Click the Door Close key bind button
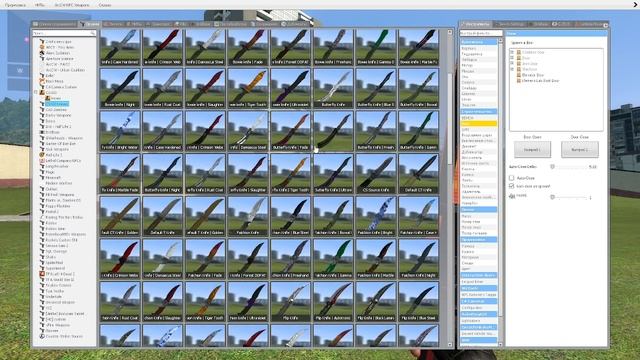Screen dimensions: 640x360 click(x=580, y=149)
